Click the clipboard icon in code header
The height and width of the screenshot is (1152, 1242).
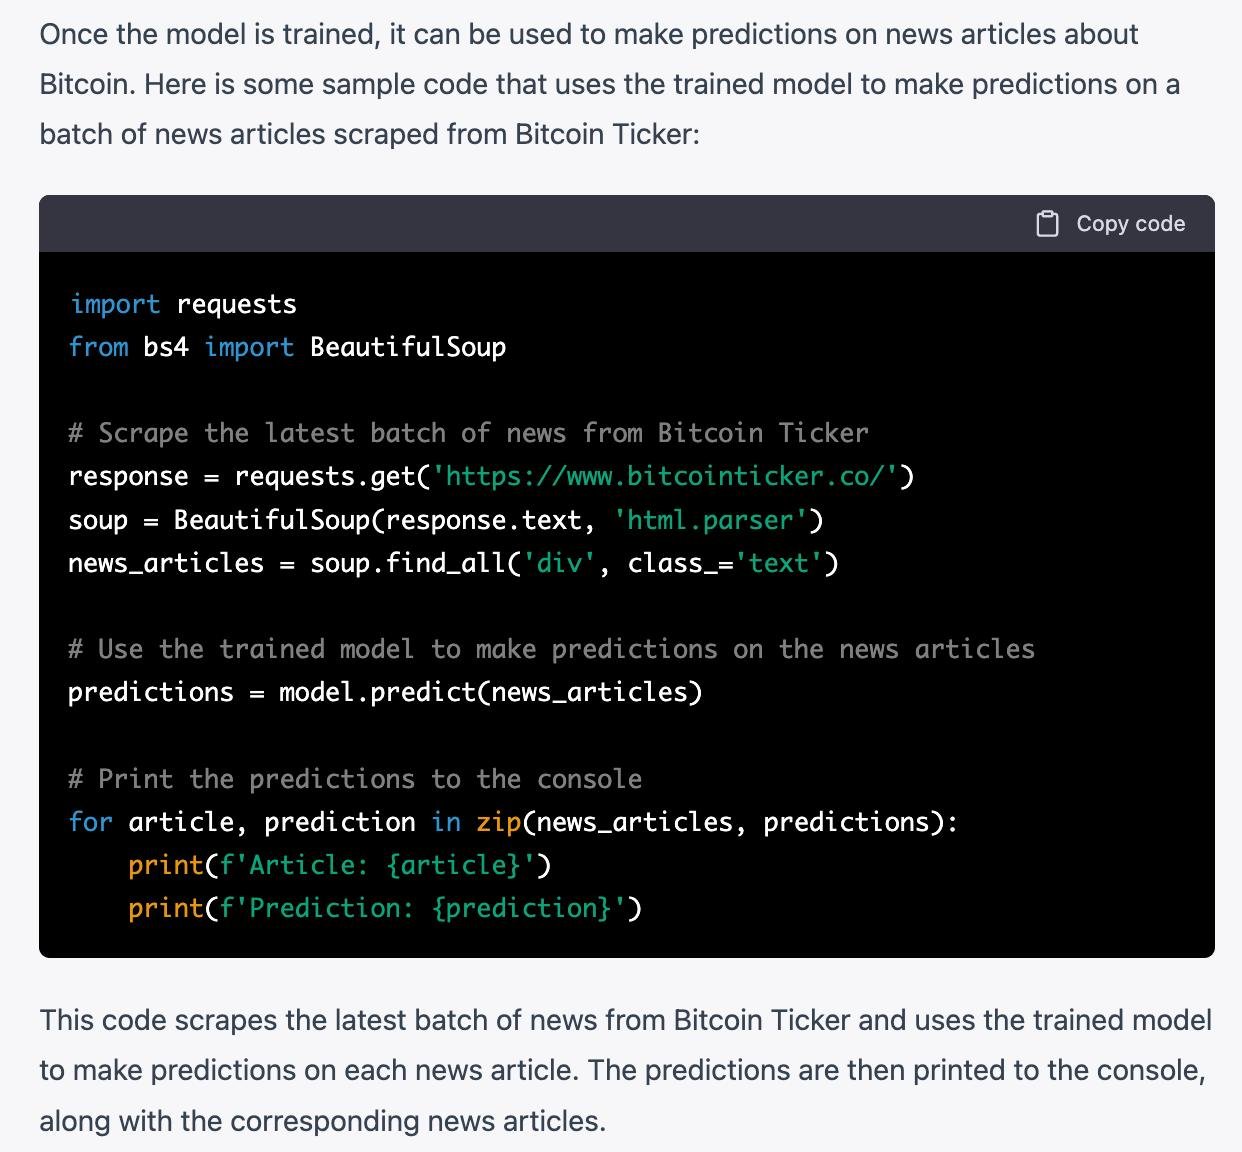click(1047, 224)
